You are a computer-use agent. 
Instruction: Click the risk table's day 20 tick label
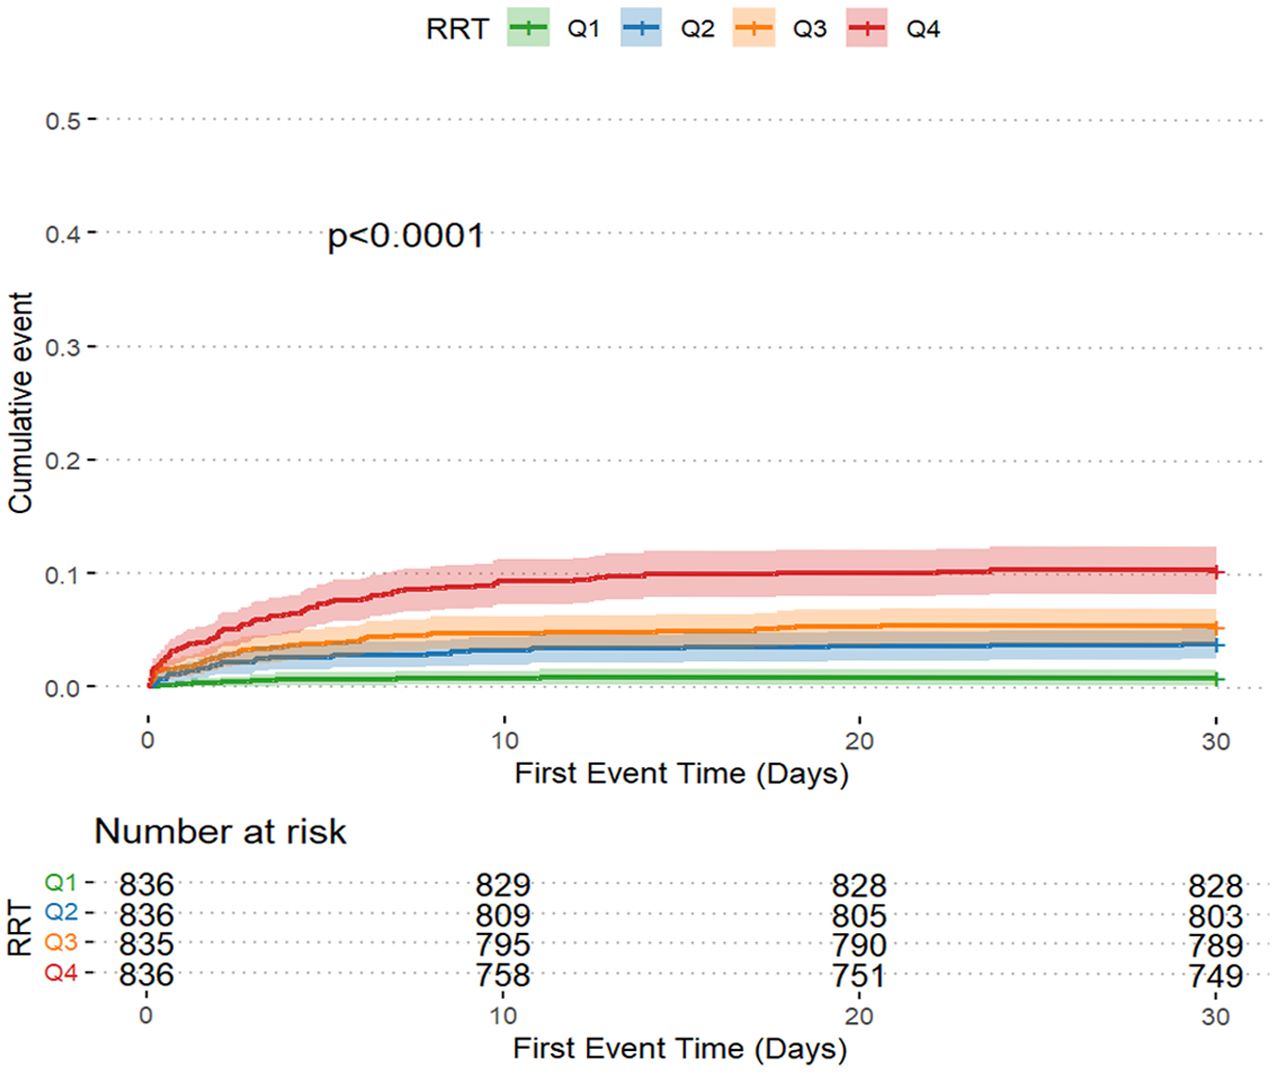(x=859, y=1016)
